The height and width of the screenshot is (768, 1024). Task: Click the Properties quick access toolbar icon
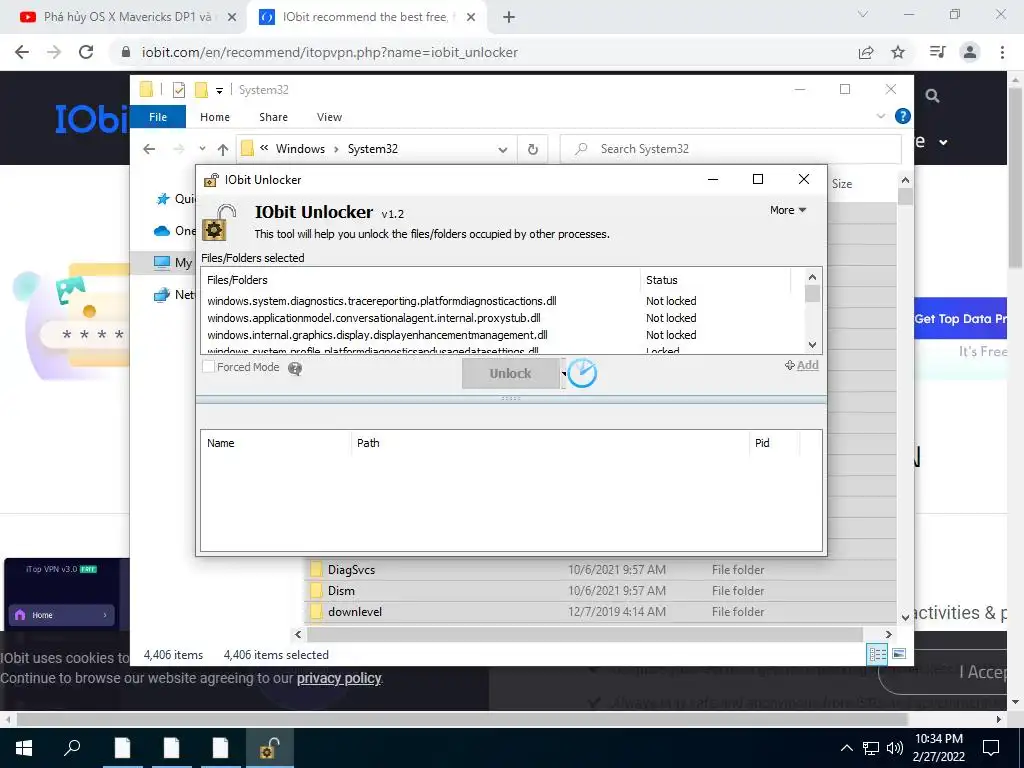pyautogui.click(x=178, y=90)
